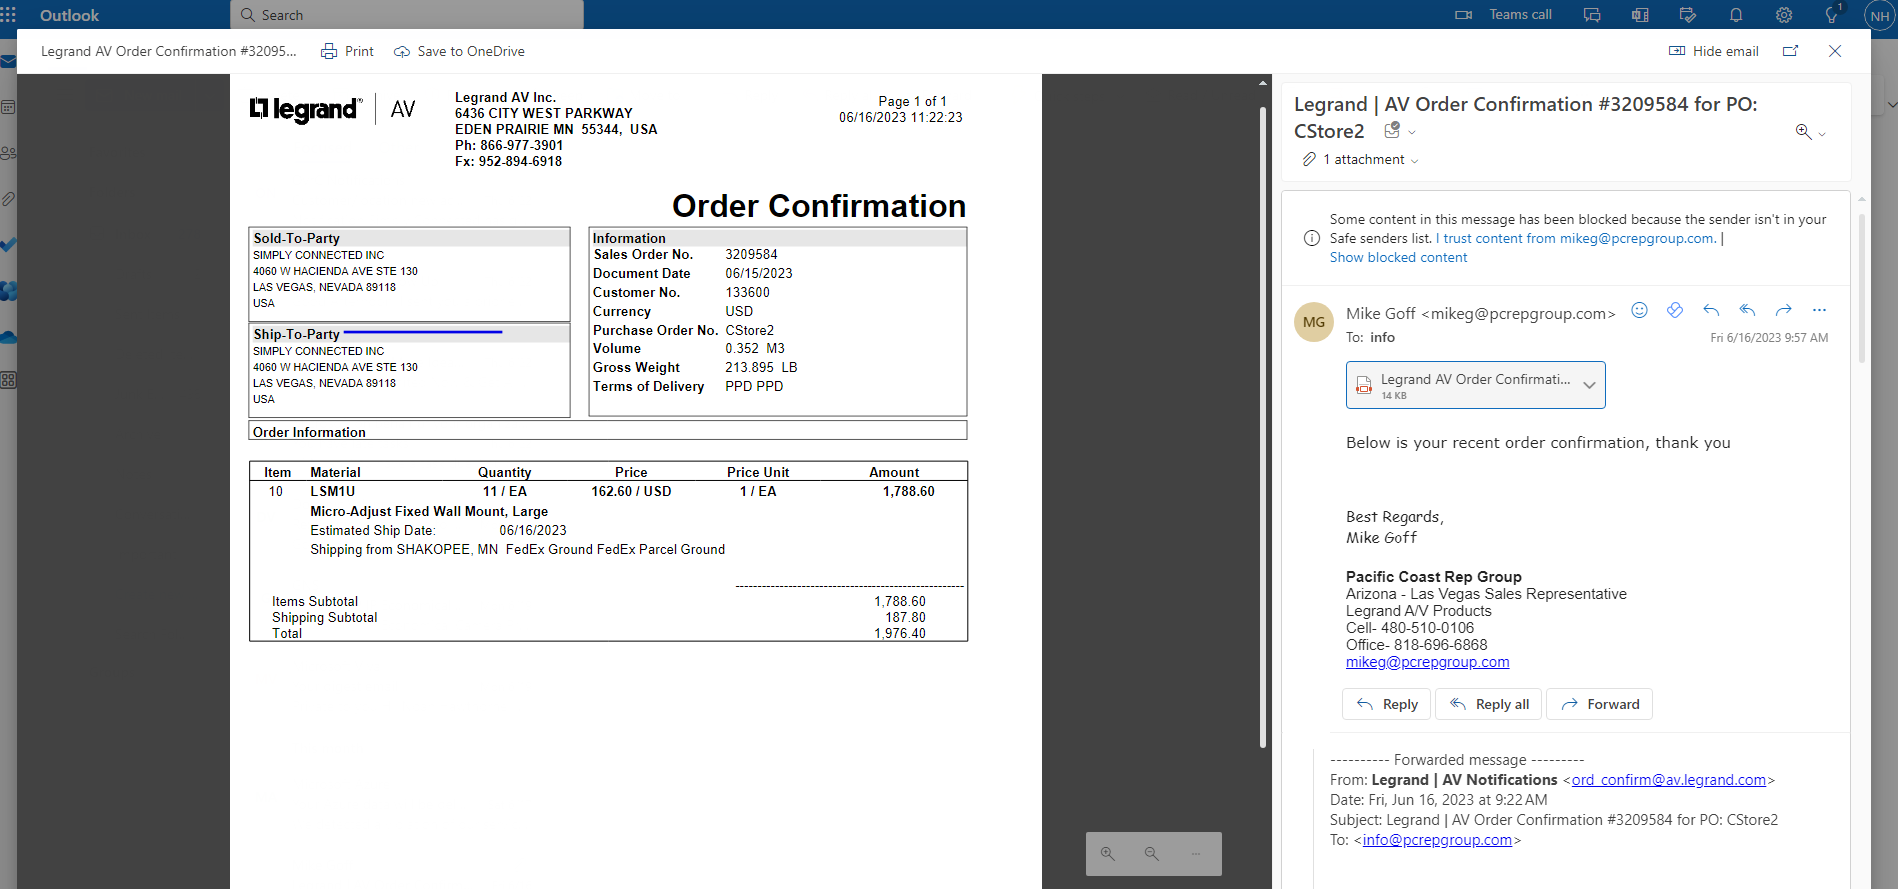Print the attachment preview
Image resolution: width=1898 pixels, height=889 pixels.
pos(347,51)
